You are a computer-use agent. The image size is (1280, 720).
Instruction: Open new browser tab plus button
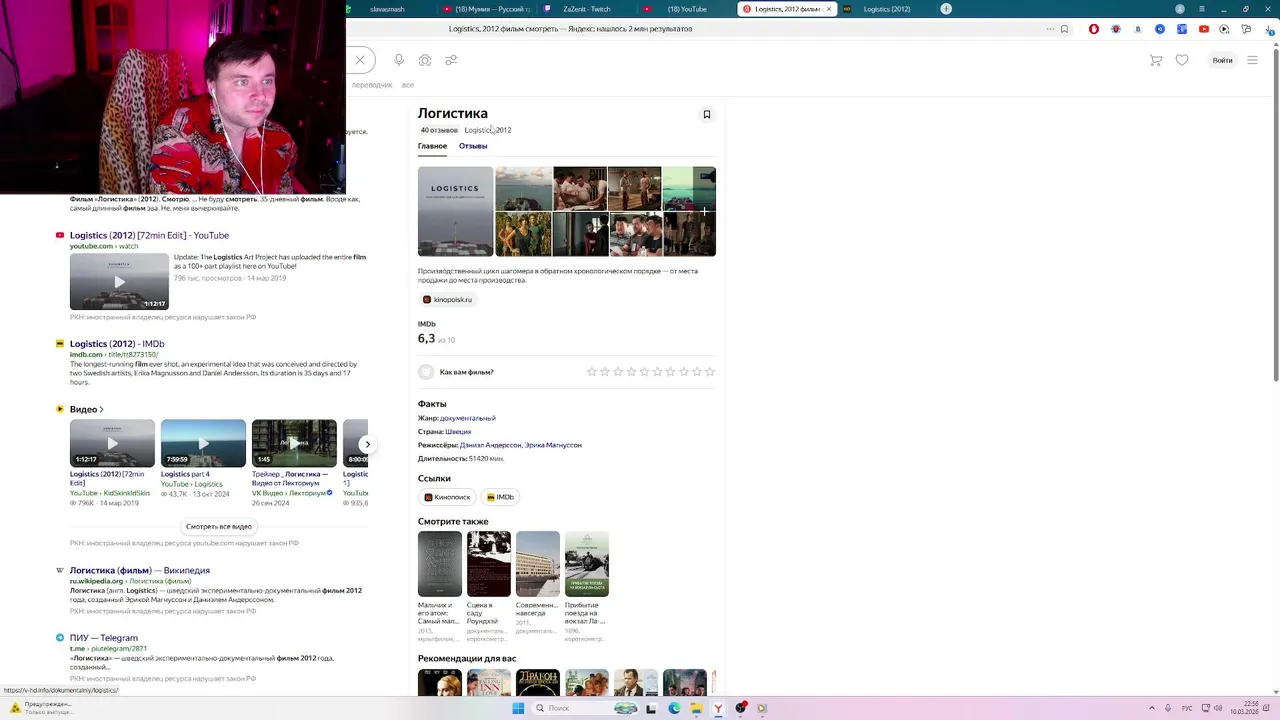[946, 9]
